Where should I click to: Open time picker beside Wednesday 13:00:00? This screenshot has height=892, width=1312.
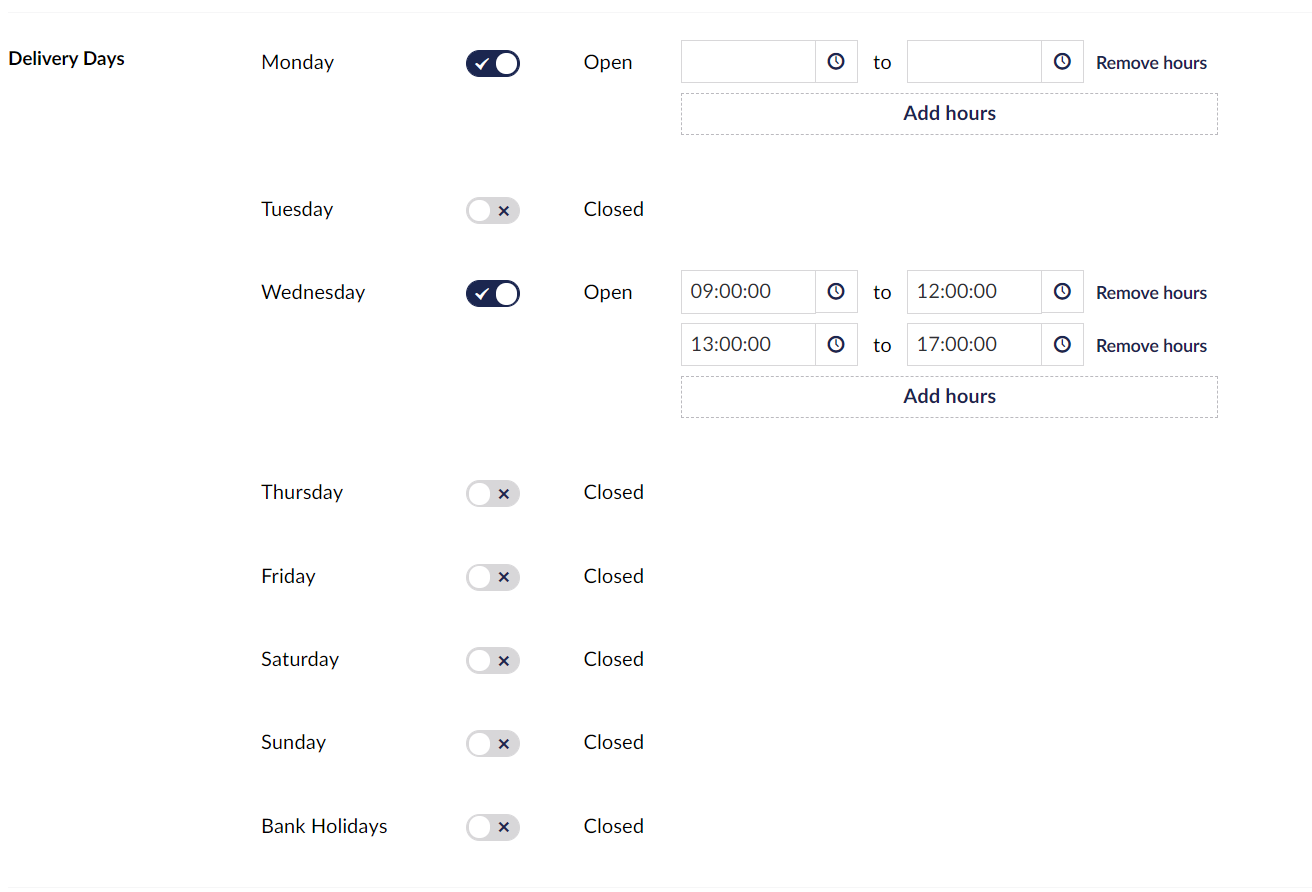coord(836,345)
